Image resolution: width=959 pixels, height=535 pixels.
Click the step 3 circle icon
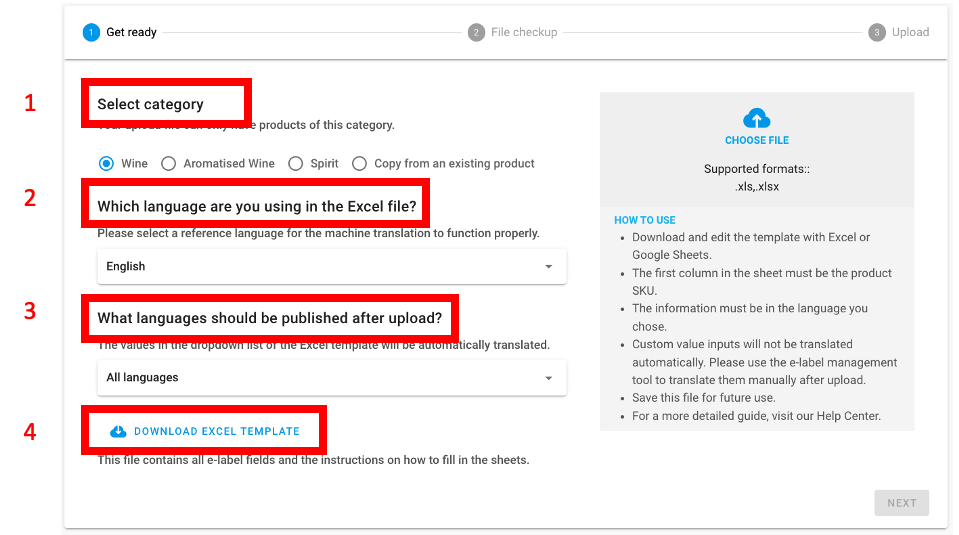click(x=877, y=32)
